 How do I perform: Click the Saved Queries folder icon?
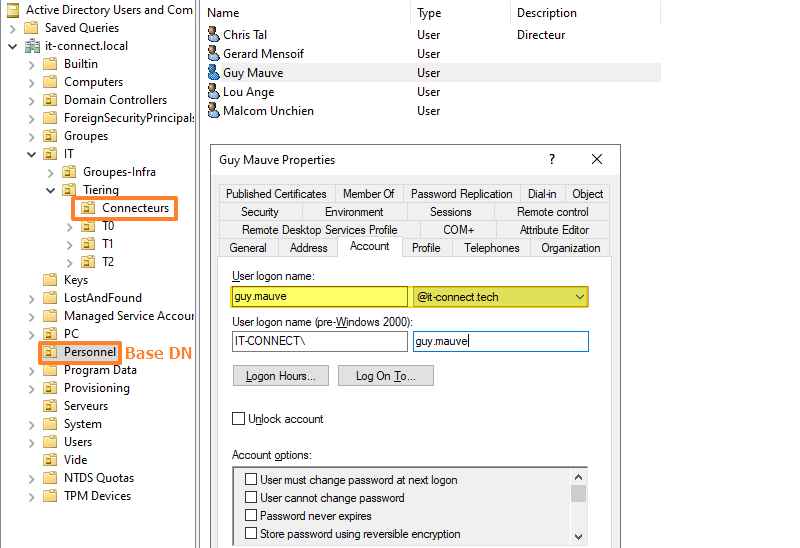[32, 28]
